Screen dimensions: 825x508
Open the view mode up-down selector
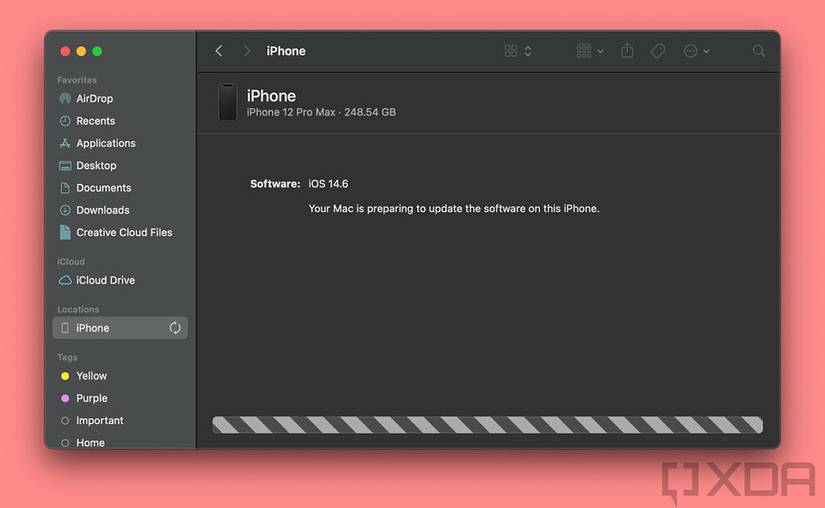point(528,51)
